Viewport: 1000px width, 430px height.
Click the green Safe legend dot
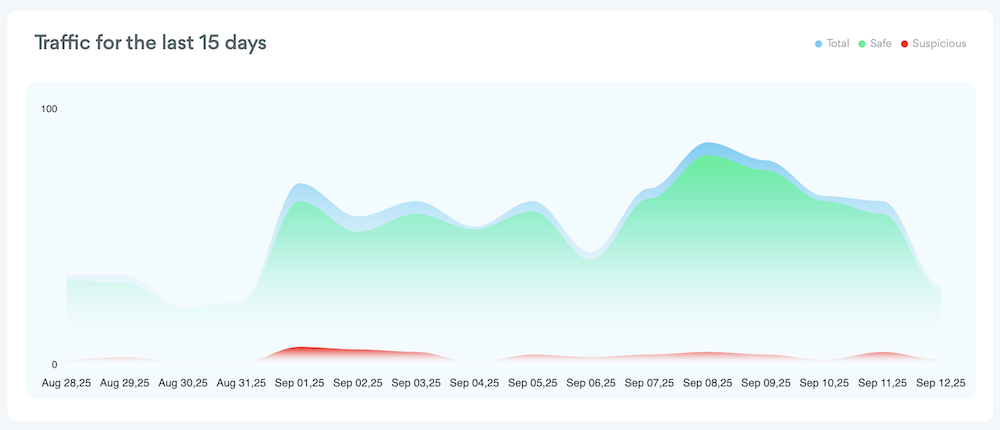coord(861,44)
